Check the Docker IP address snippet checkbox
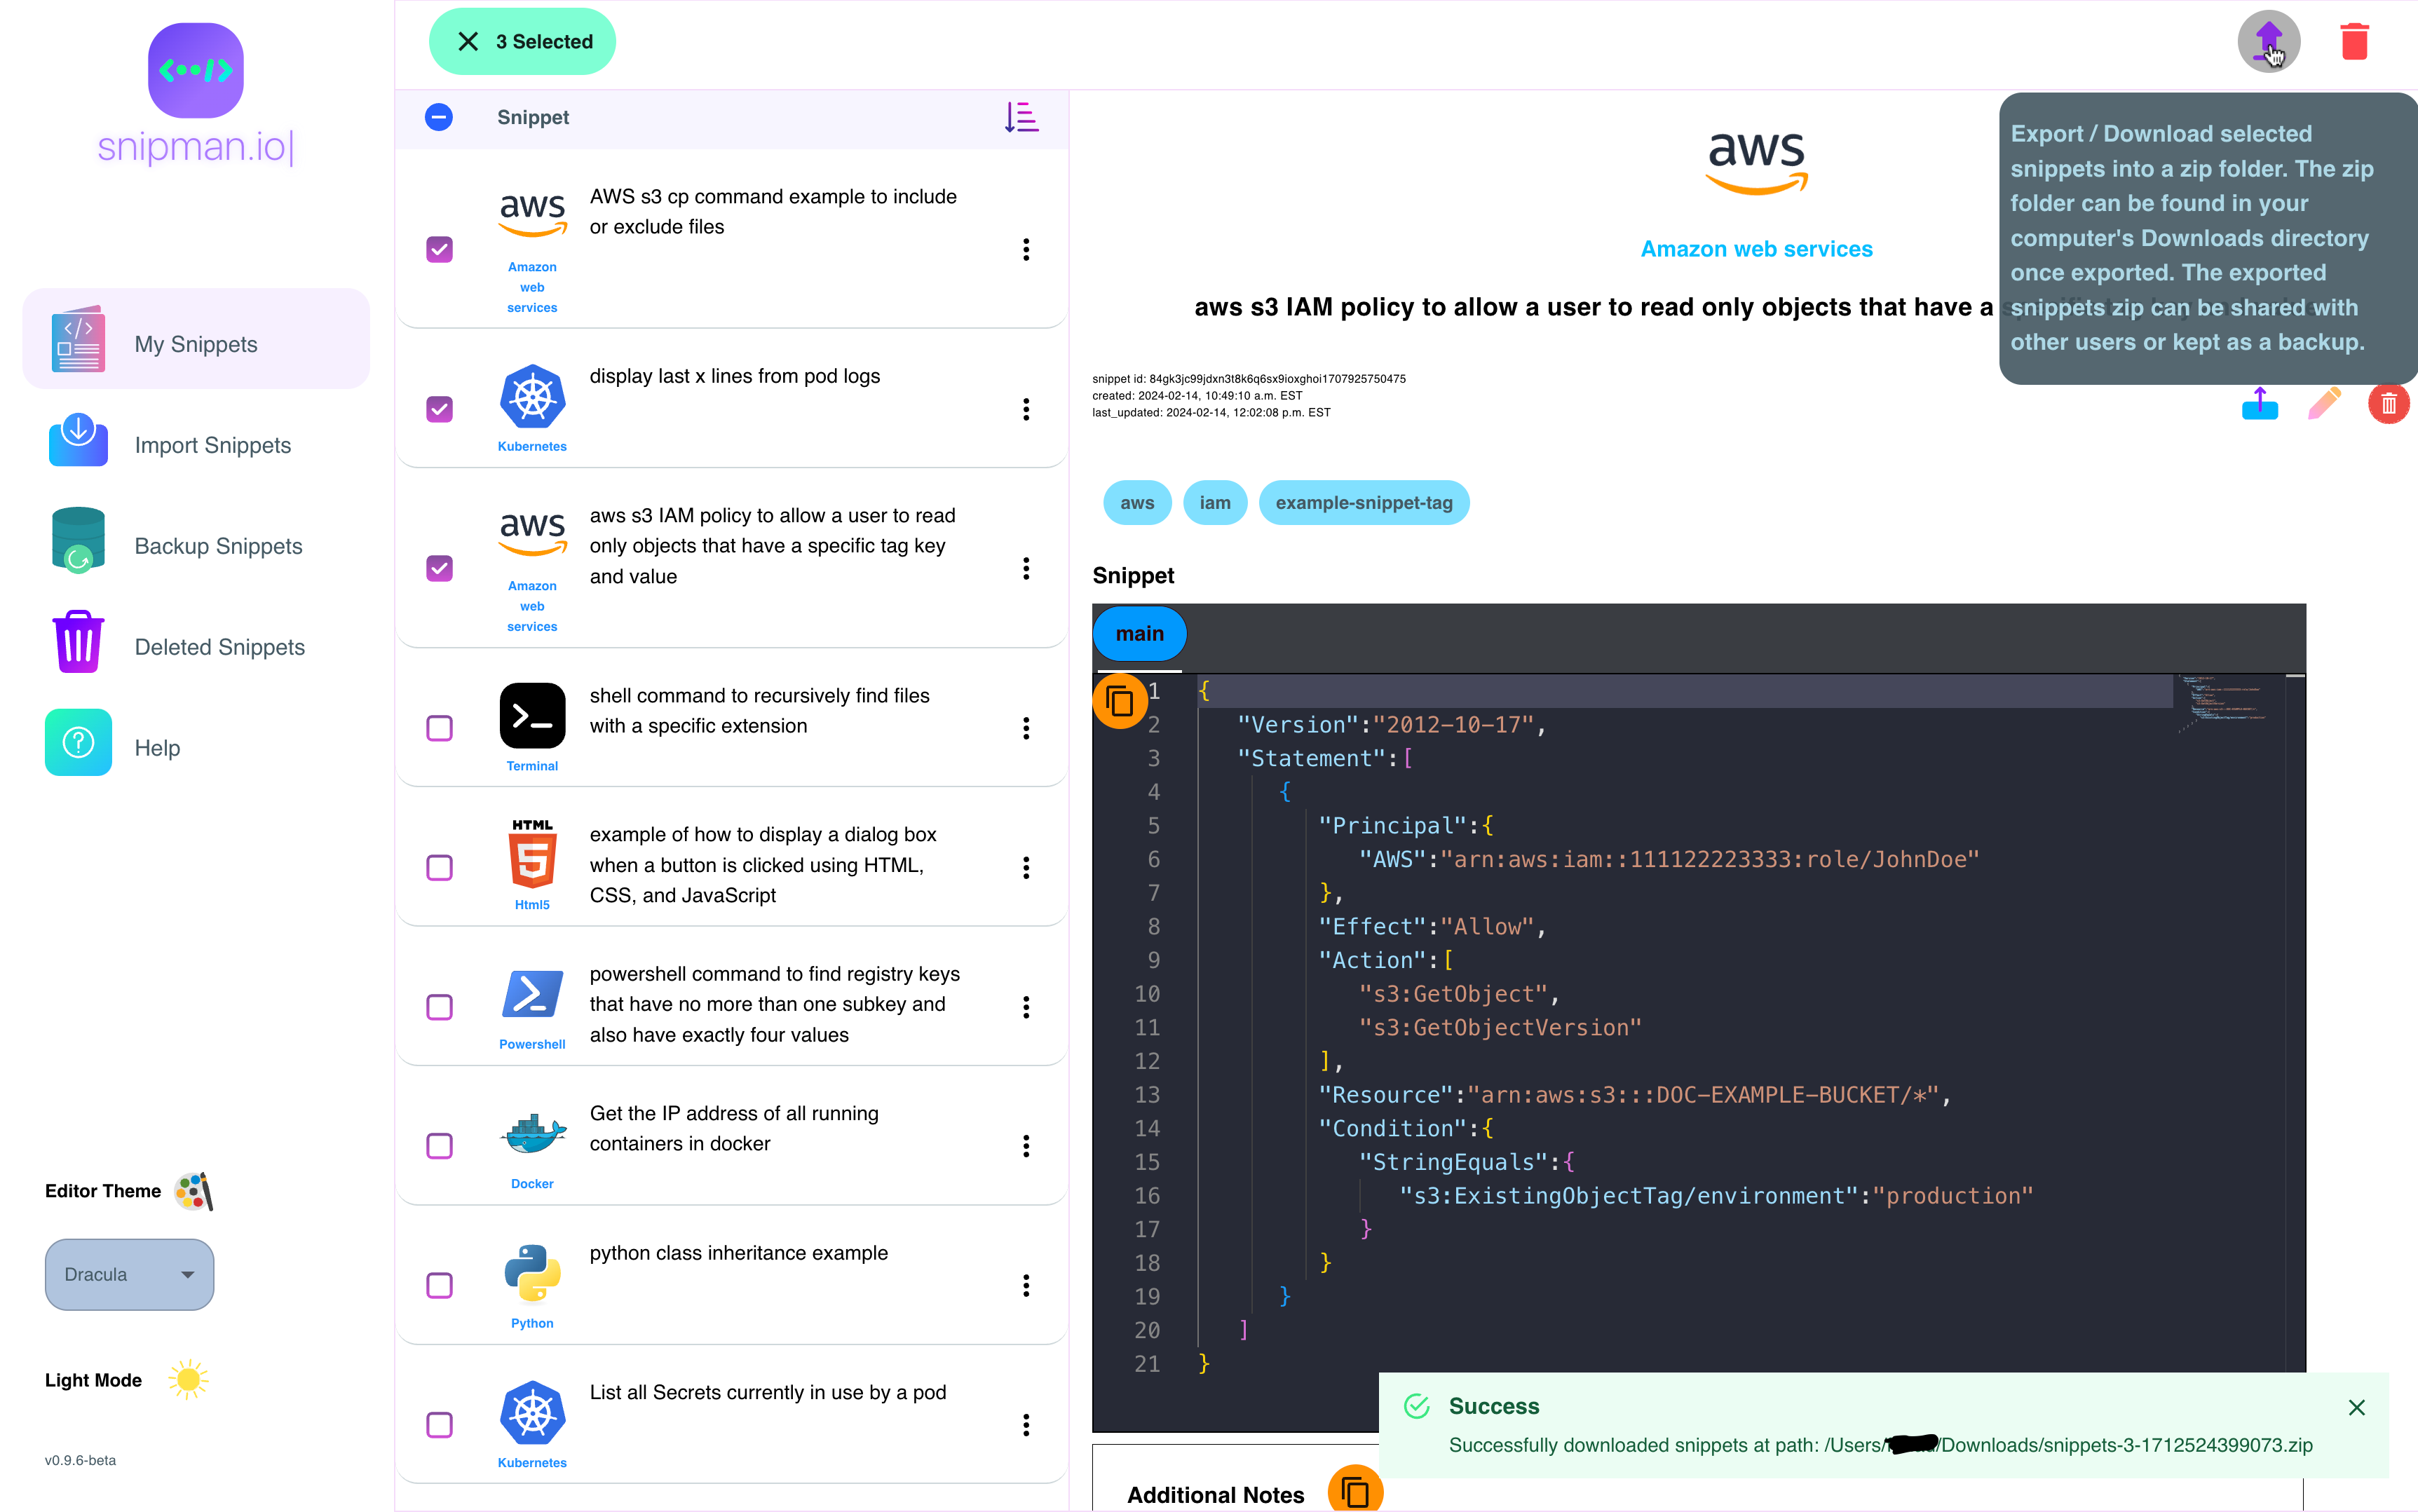Viewport: 2418px width, 1512px height. tap(439, 1146)
